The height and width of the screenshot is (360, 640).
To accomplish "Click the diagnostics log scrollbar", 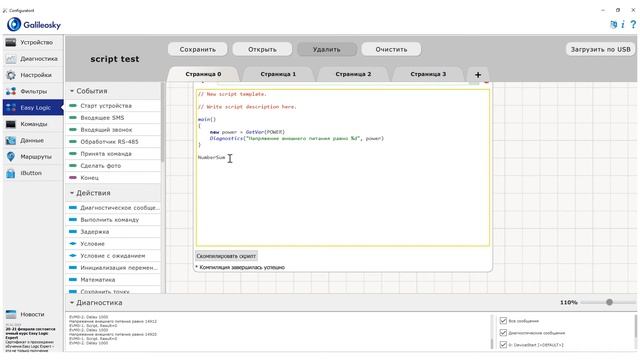I will pyautogui.click(x=492, y=344).
